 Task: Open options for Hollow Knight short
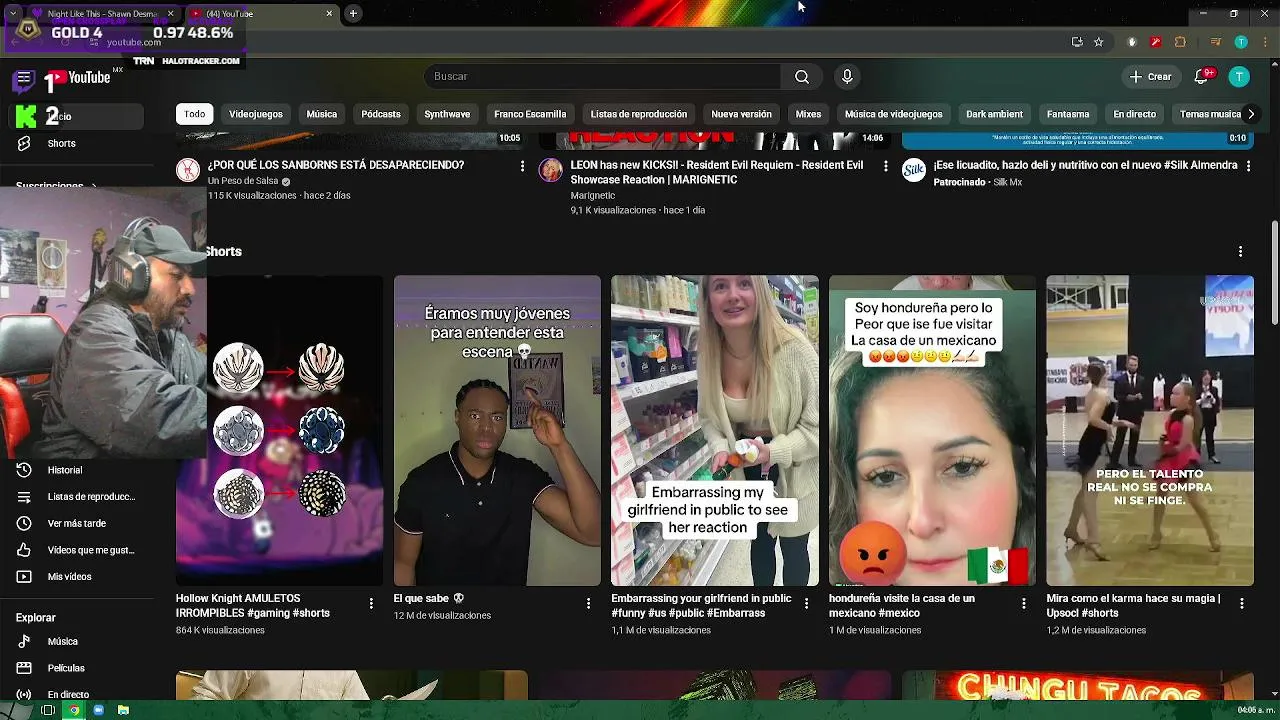(x=371, y=603)
